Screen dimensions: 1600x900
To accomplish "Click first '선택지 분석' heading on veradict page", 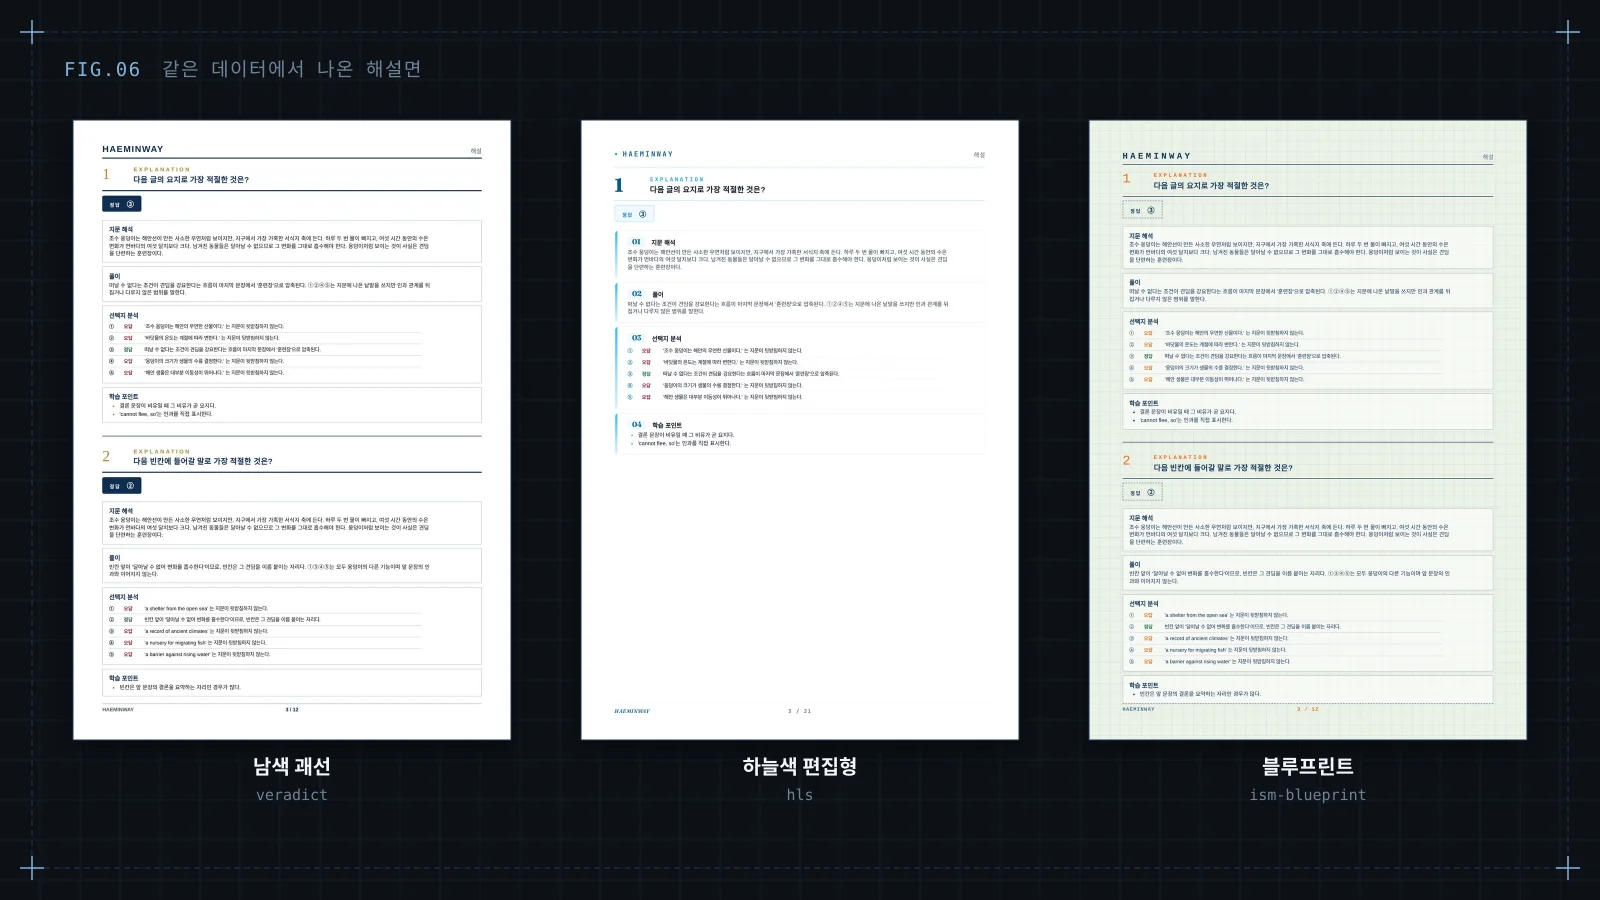I will click(x=124, y=316).
